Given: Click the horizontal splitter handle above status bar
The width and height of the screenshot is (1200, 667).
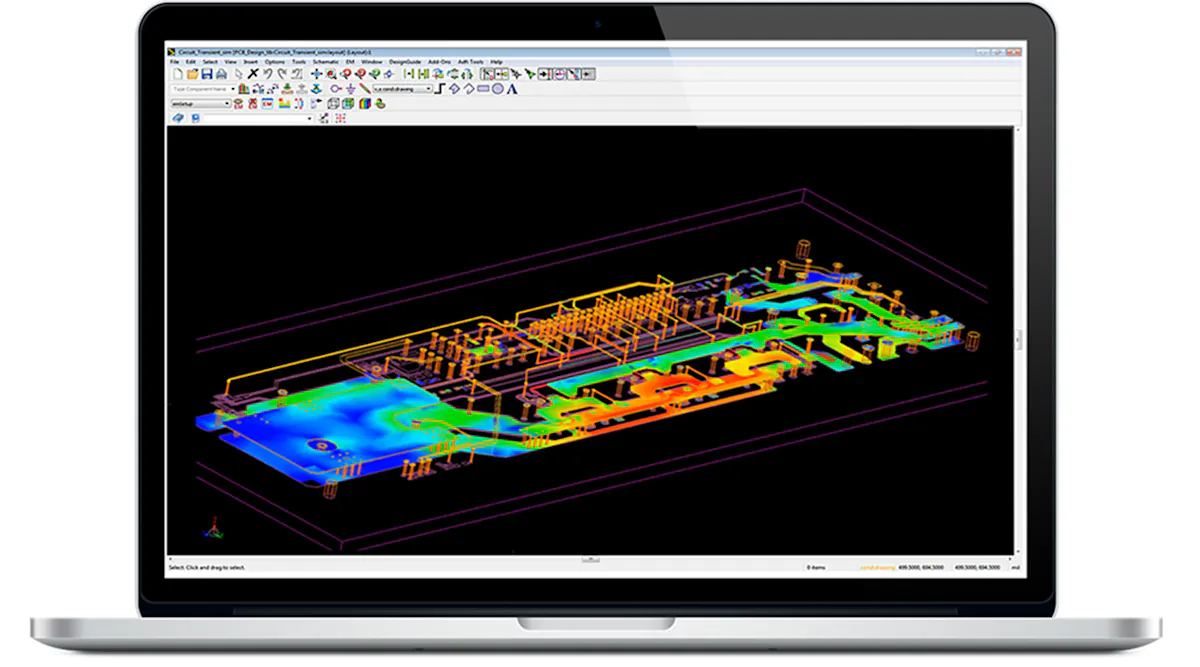Looking at the screenshot, I should (591, 559).
